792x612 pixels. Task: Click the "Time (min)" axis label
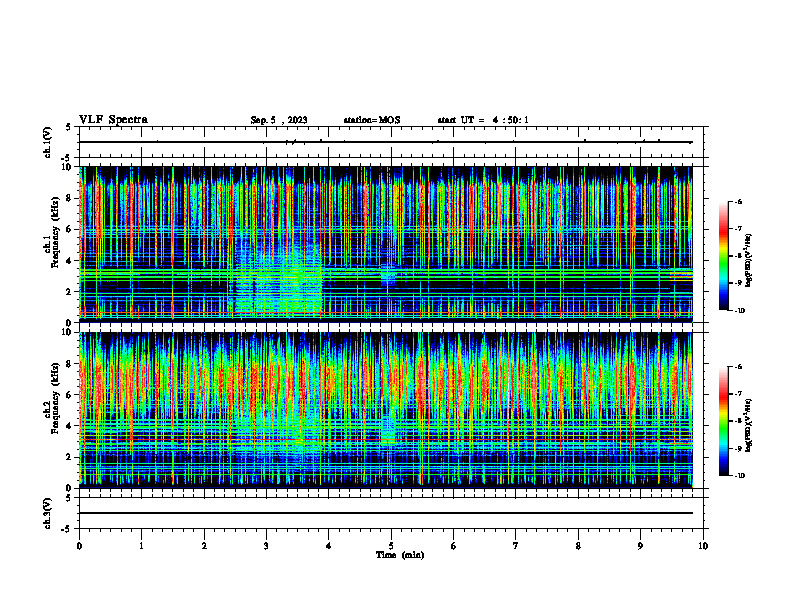[400, 555]
